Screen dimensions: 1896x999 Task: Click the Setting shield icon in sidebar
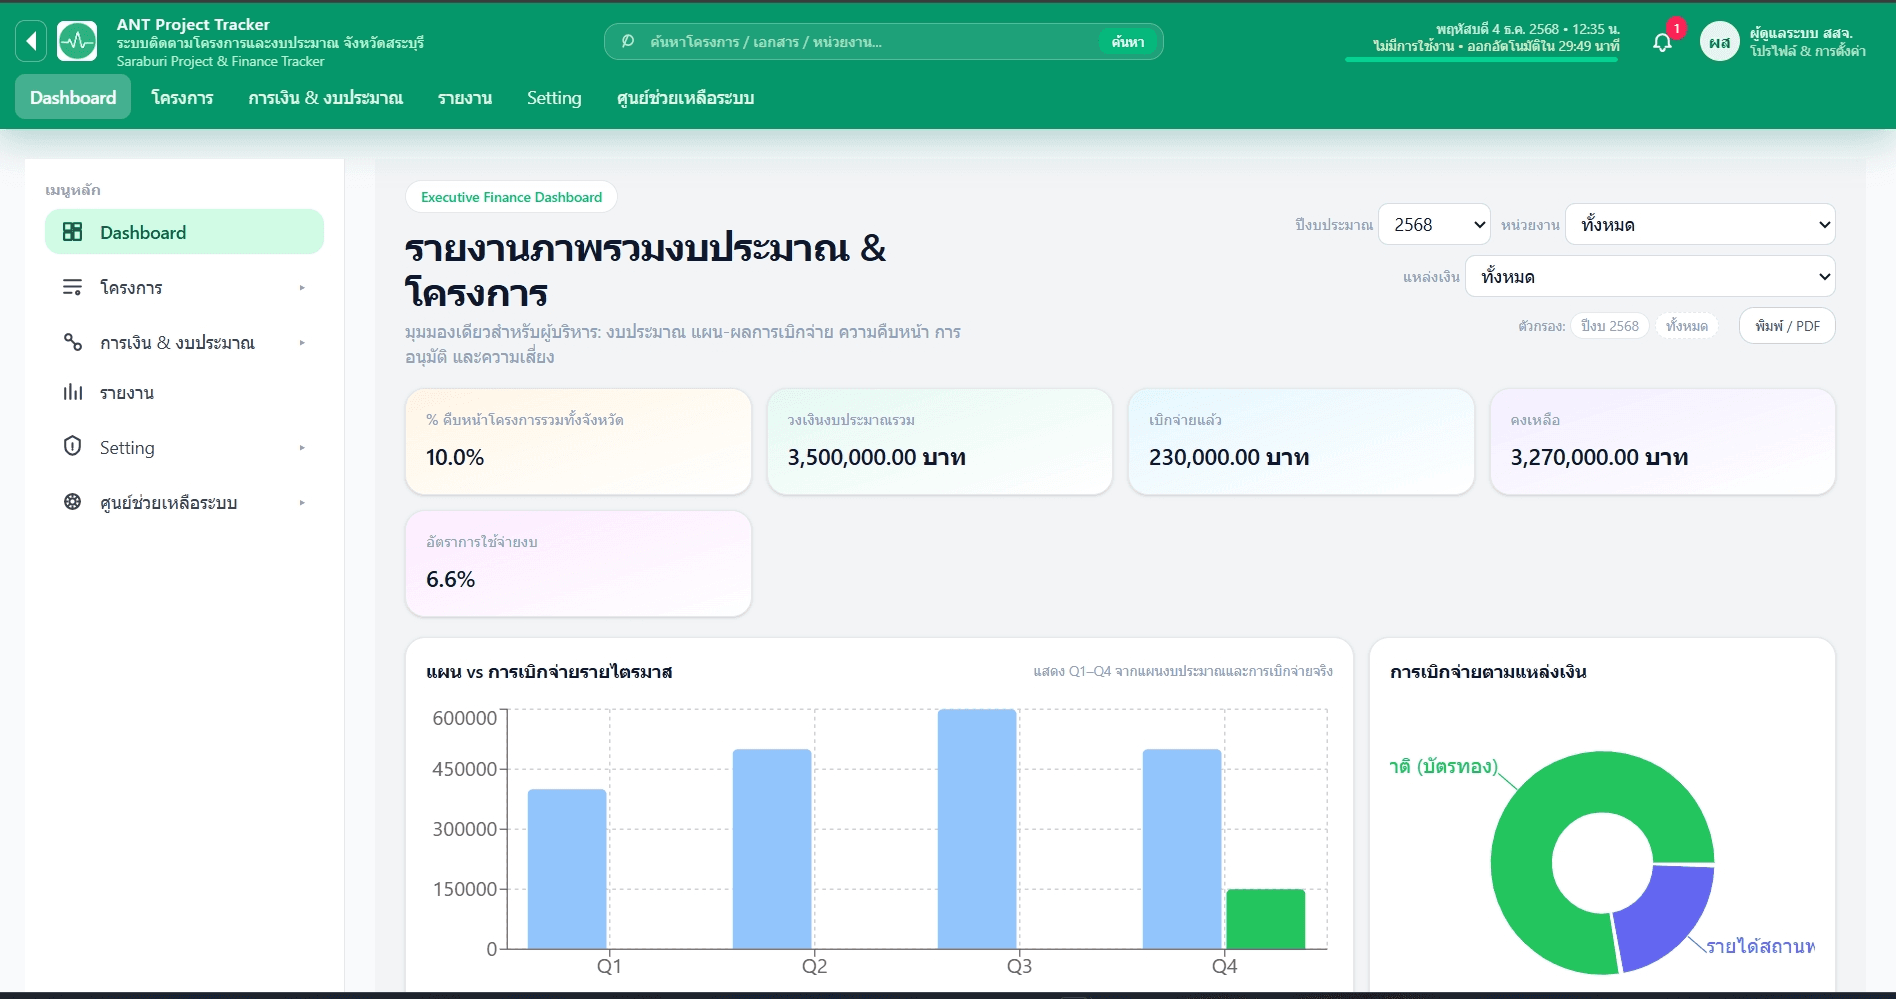point(72,447)
